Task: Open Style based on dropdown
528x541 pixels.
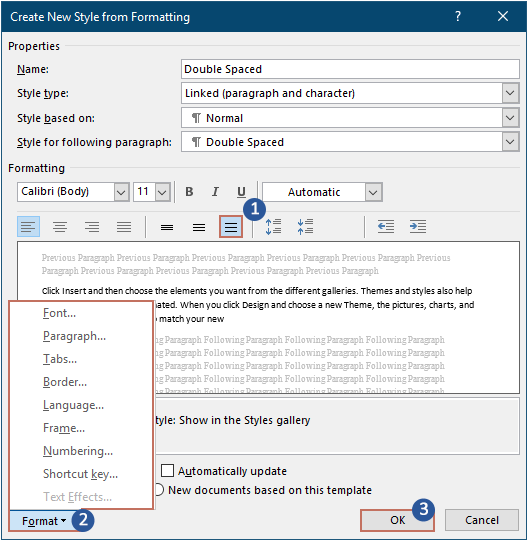Action: [x=510, y=118]
